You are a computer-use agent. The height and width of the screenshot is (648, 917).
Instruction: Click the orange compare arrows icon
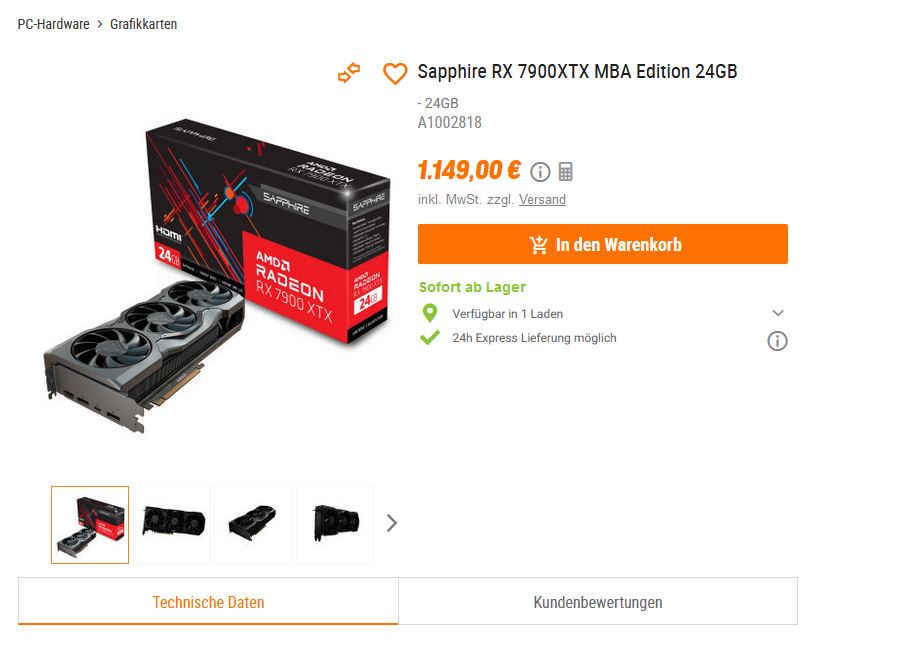pyautogui.click(x=349, y=73)
